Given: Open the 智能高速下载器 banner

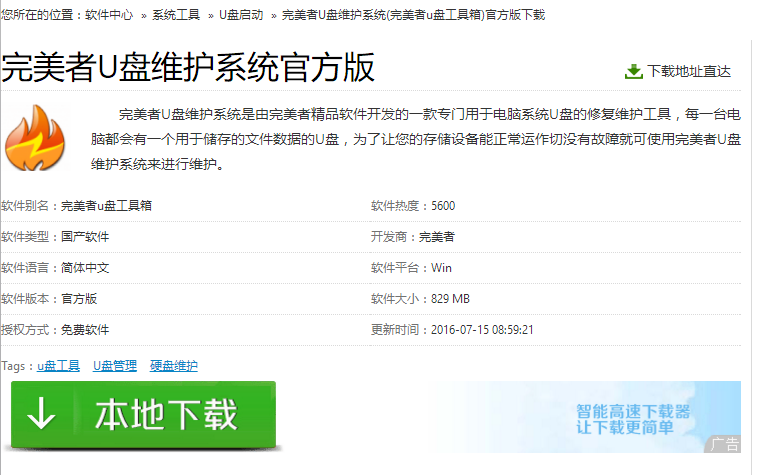Looking at the screenshot, I should (x=633, y=418).
